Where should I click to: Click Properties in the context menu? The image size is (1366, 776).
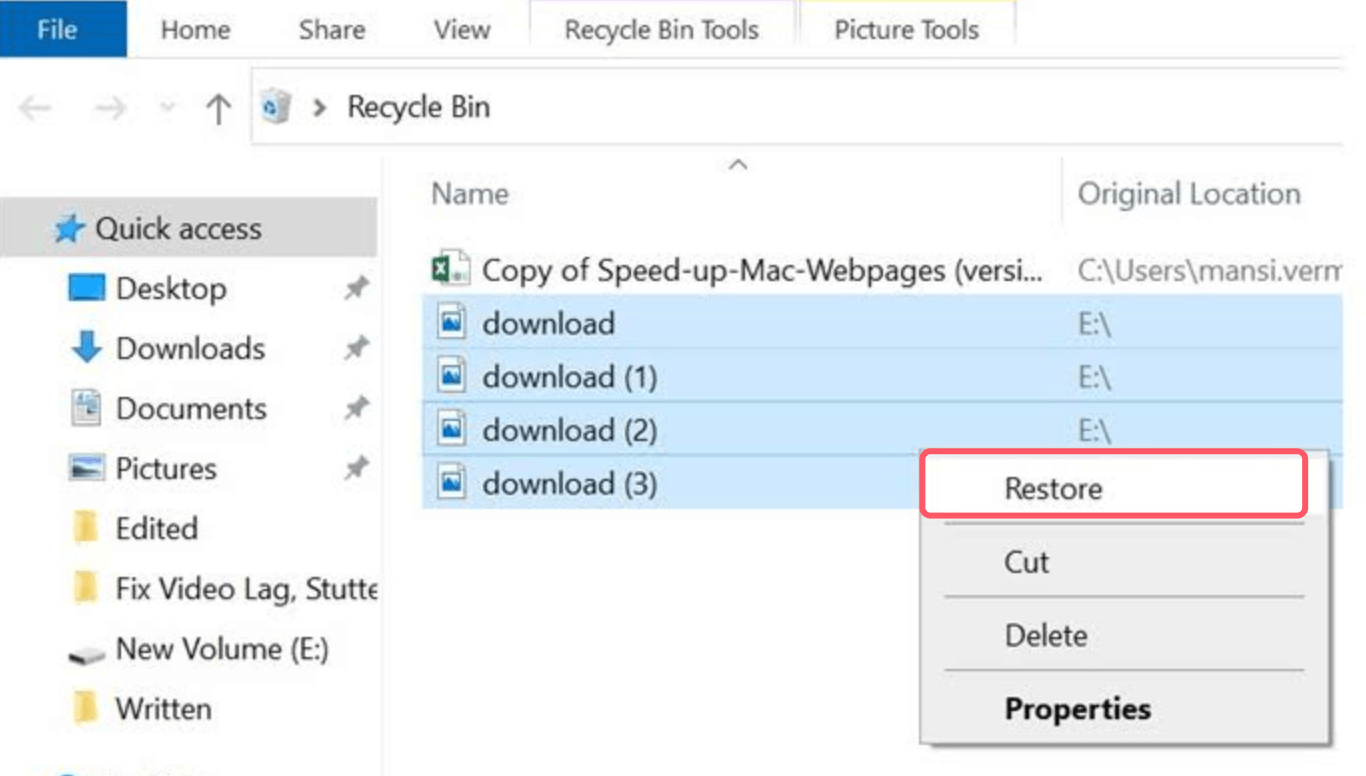click(1078, 709)
